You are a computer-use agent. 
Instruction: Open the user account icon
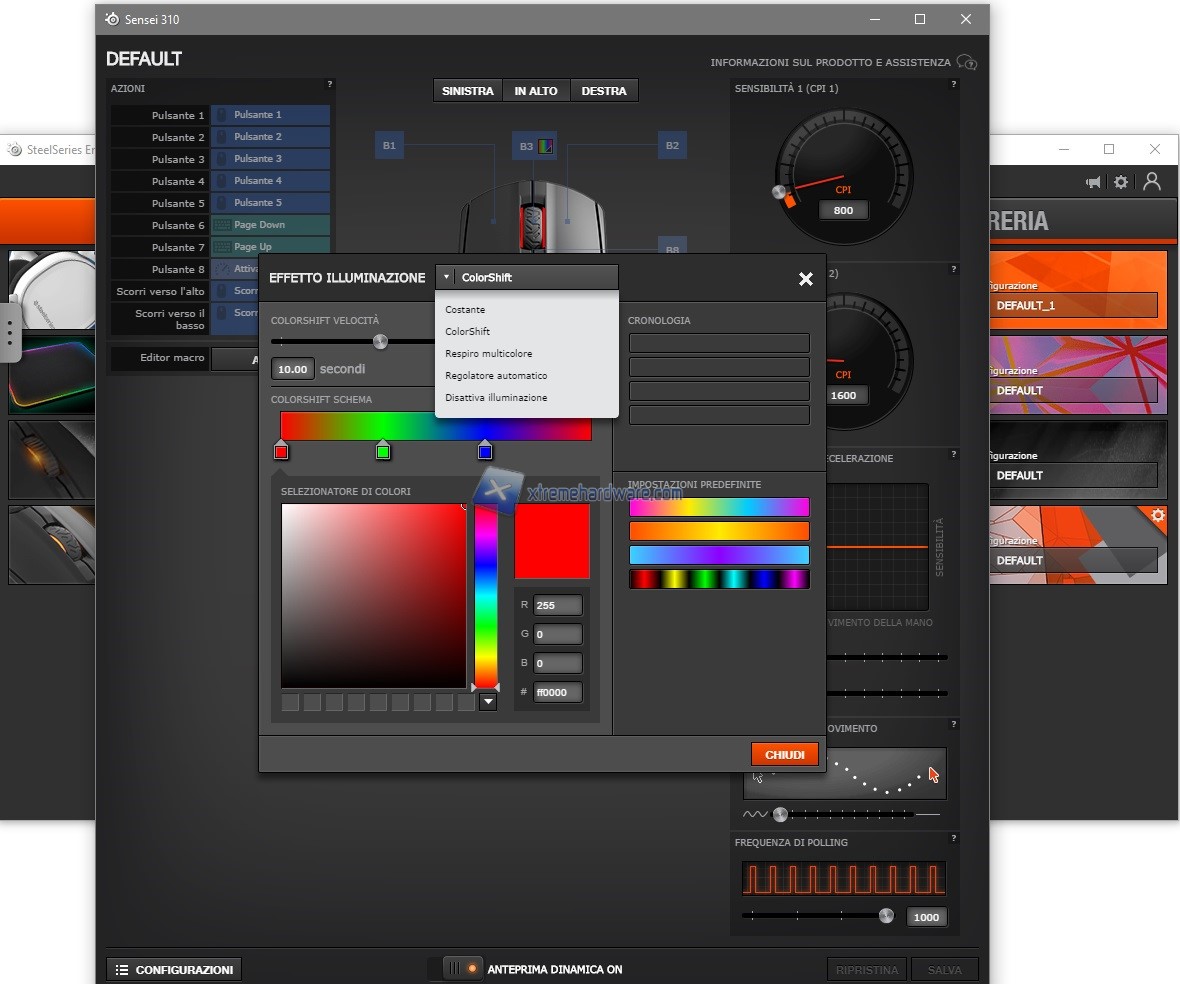click(1152, 181)
